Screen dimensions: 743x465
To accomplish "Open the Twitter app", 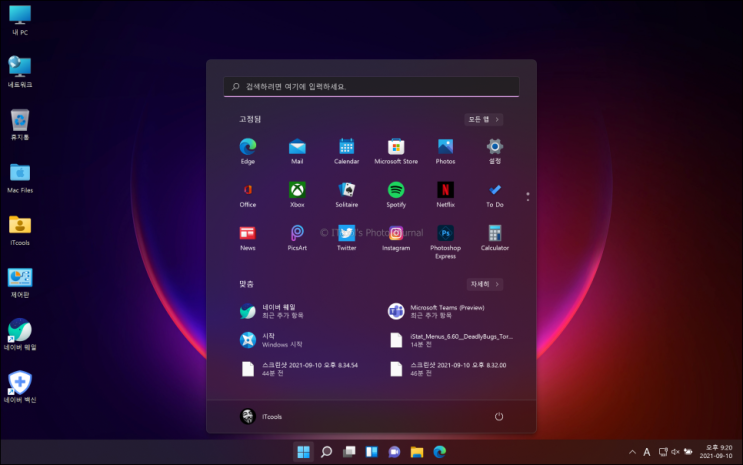I will click(346, 237).
